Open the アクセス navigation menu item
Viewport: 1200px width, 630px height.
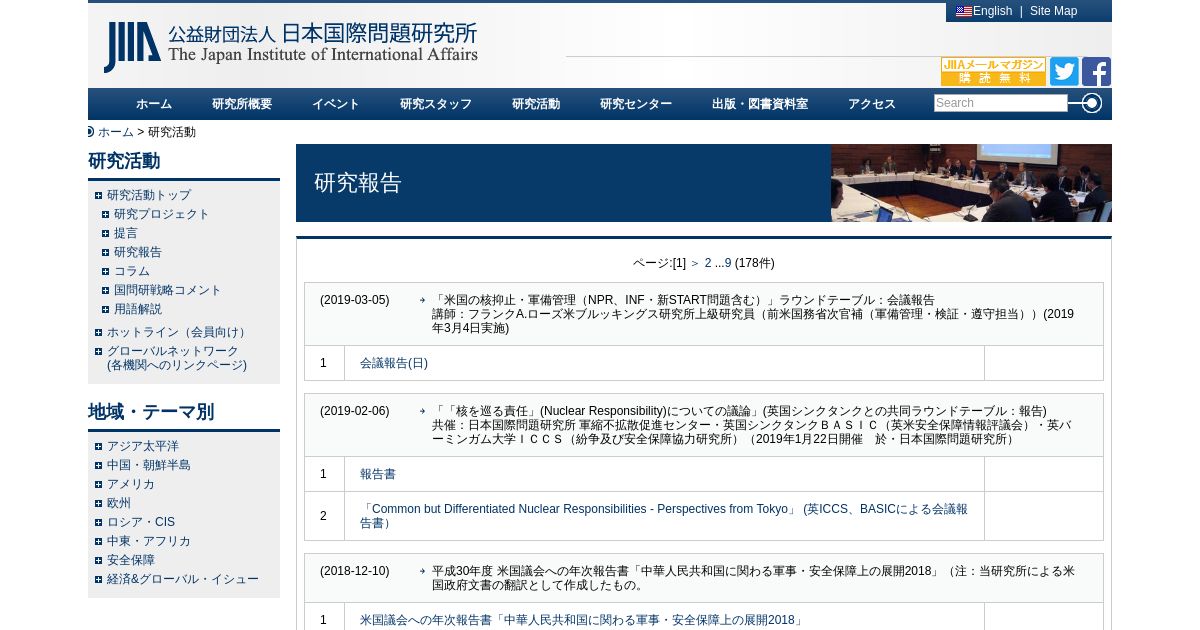[x=872, y=104]
